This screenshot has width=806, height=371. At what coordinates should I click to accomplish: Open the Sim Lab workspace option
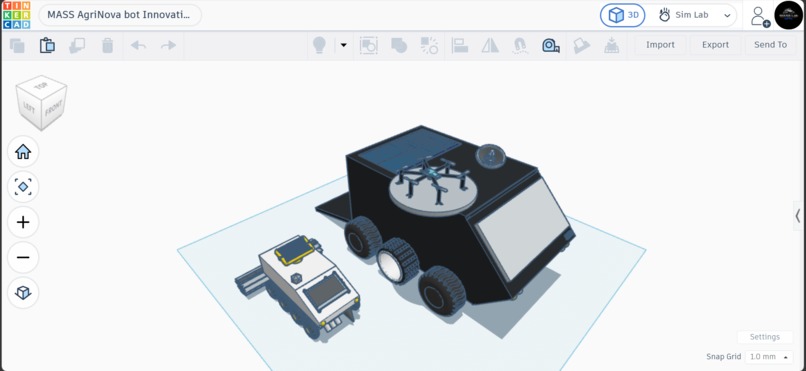click(684, 15)
